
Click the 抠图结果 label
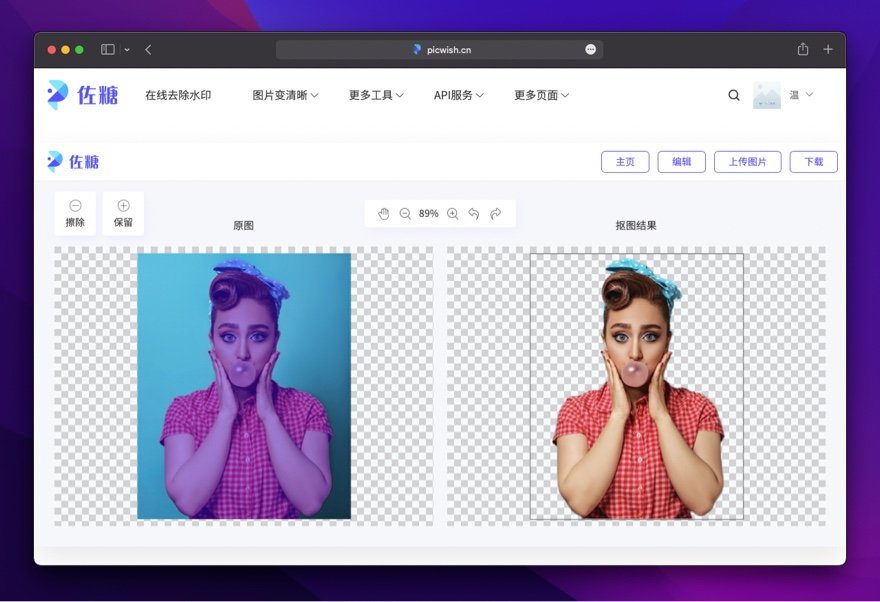click(x=636, y=226)
